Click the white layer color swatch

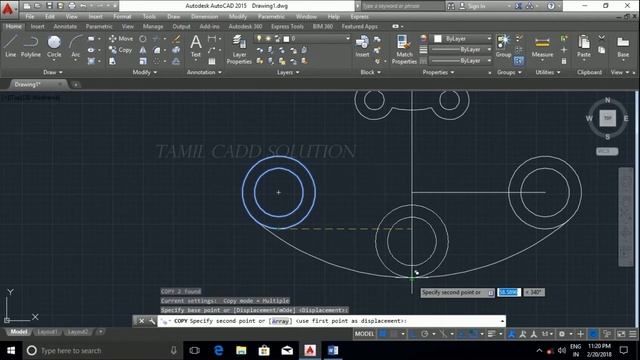tap(286, 39)
